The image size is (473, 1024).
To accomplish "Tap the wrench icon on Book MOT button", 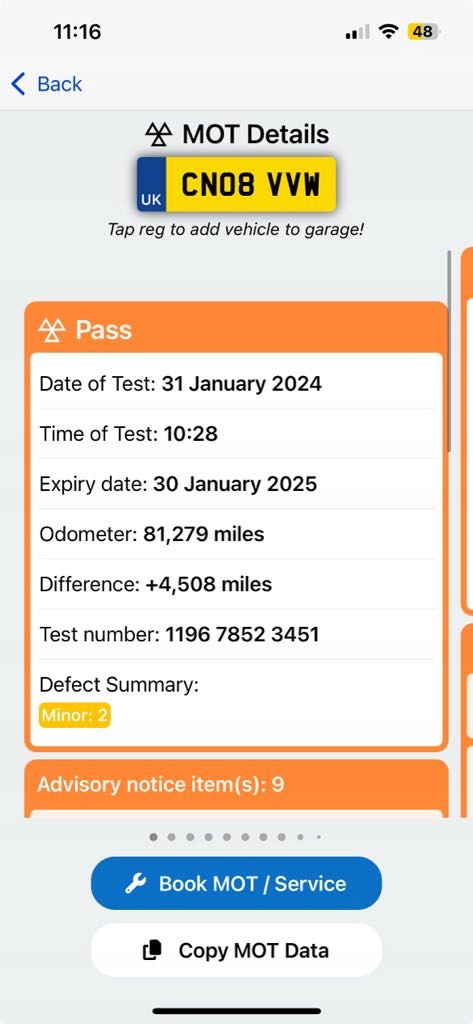I will [135, 884].
